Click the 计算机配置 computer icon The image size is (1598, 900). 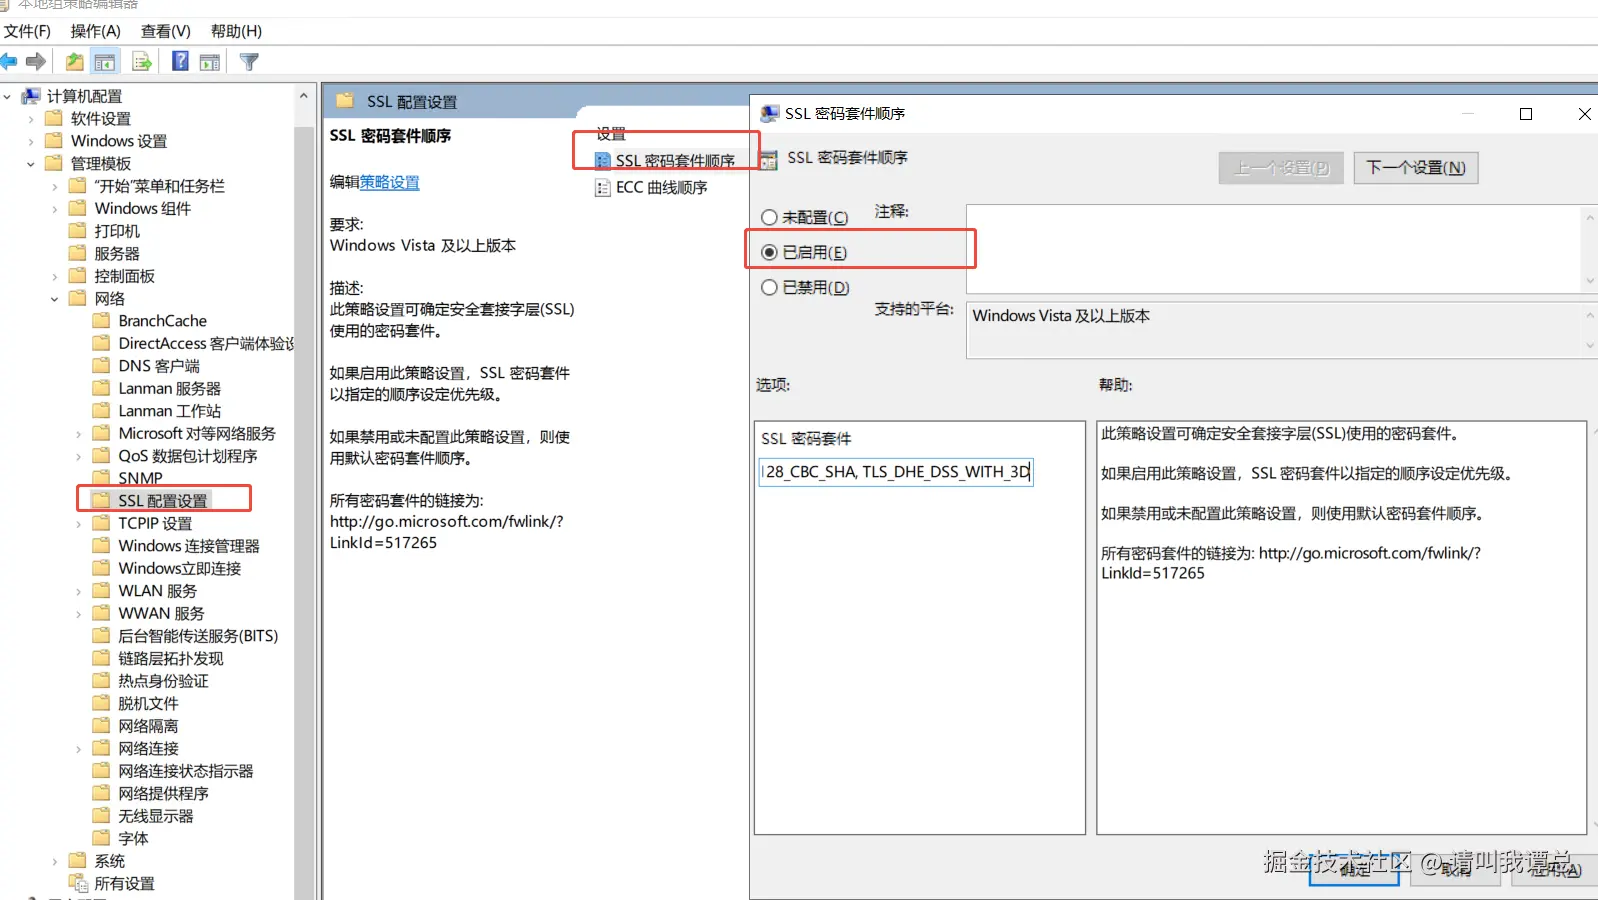32,96
